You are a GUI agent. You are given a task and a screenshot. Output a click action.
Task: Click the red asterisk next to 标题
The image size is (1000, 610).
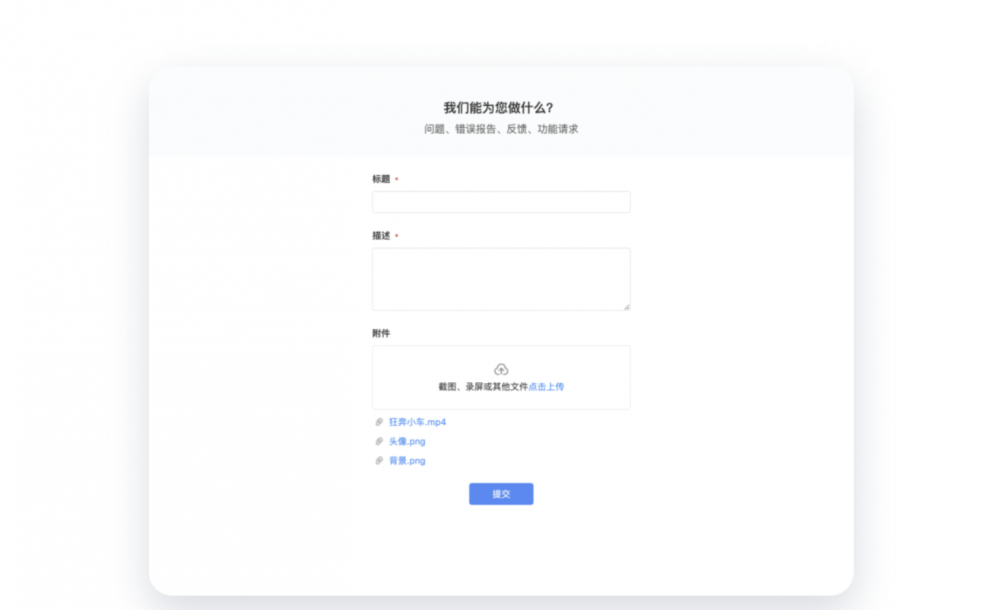click(396, 180)
